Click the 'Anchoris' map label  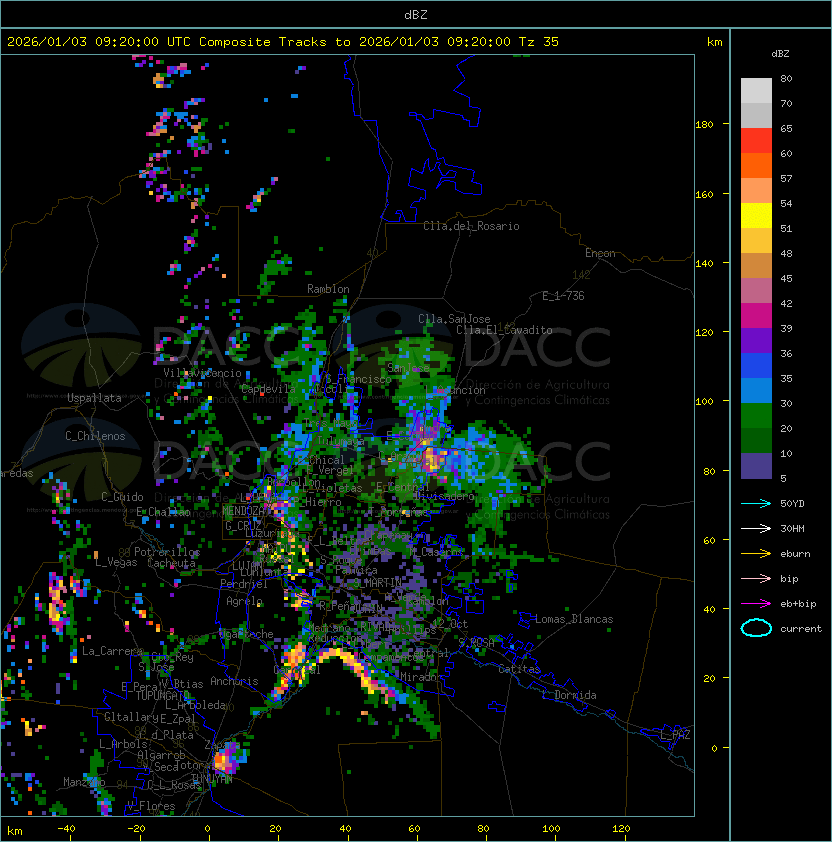234,681
